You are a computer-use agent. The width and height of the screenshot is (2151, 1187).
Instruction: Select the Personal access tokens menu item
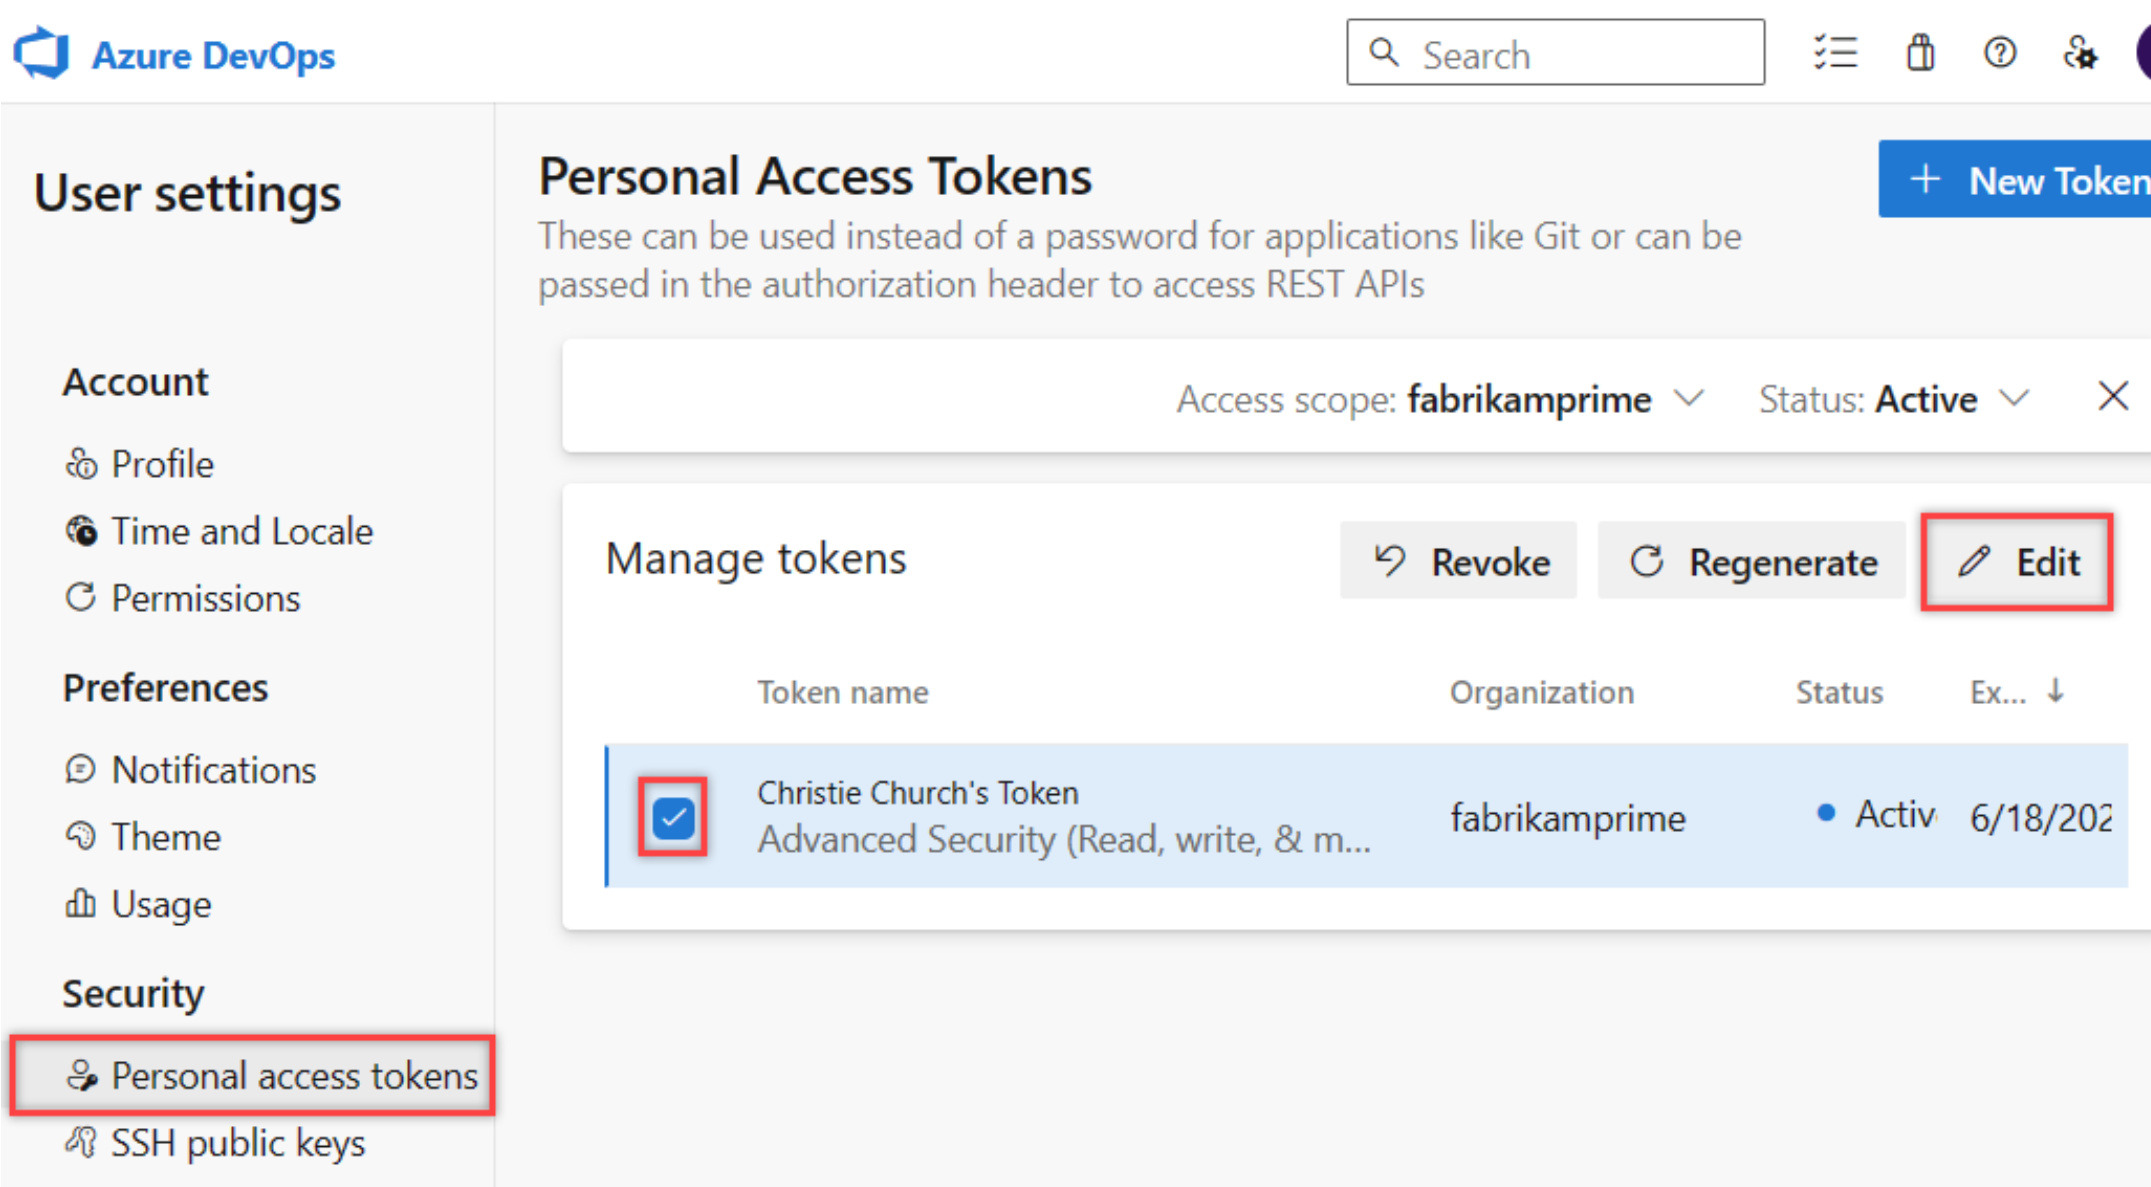pos(257,1072)
